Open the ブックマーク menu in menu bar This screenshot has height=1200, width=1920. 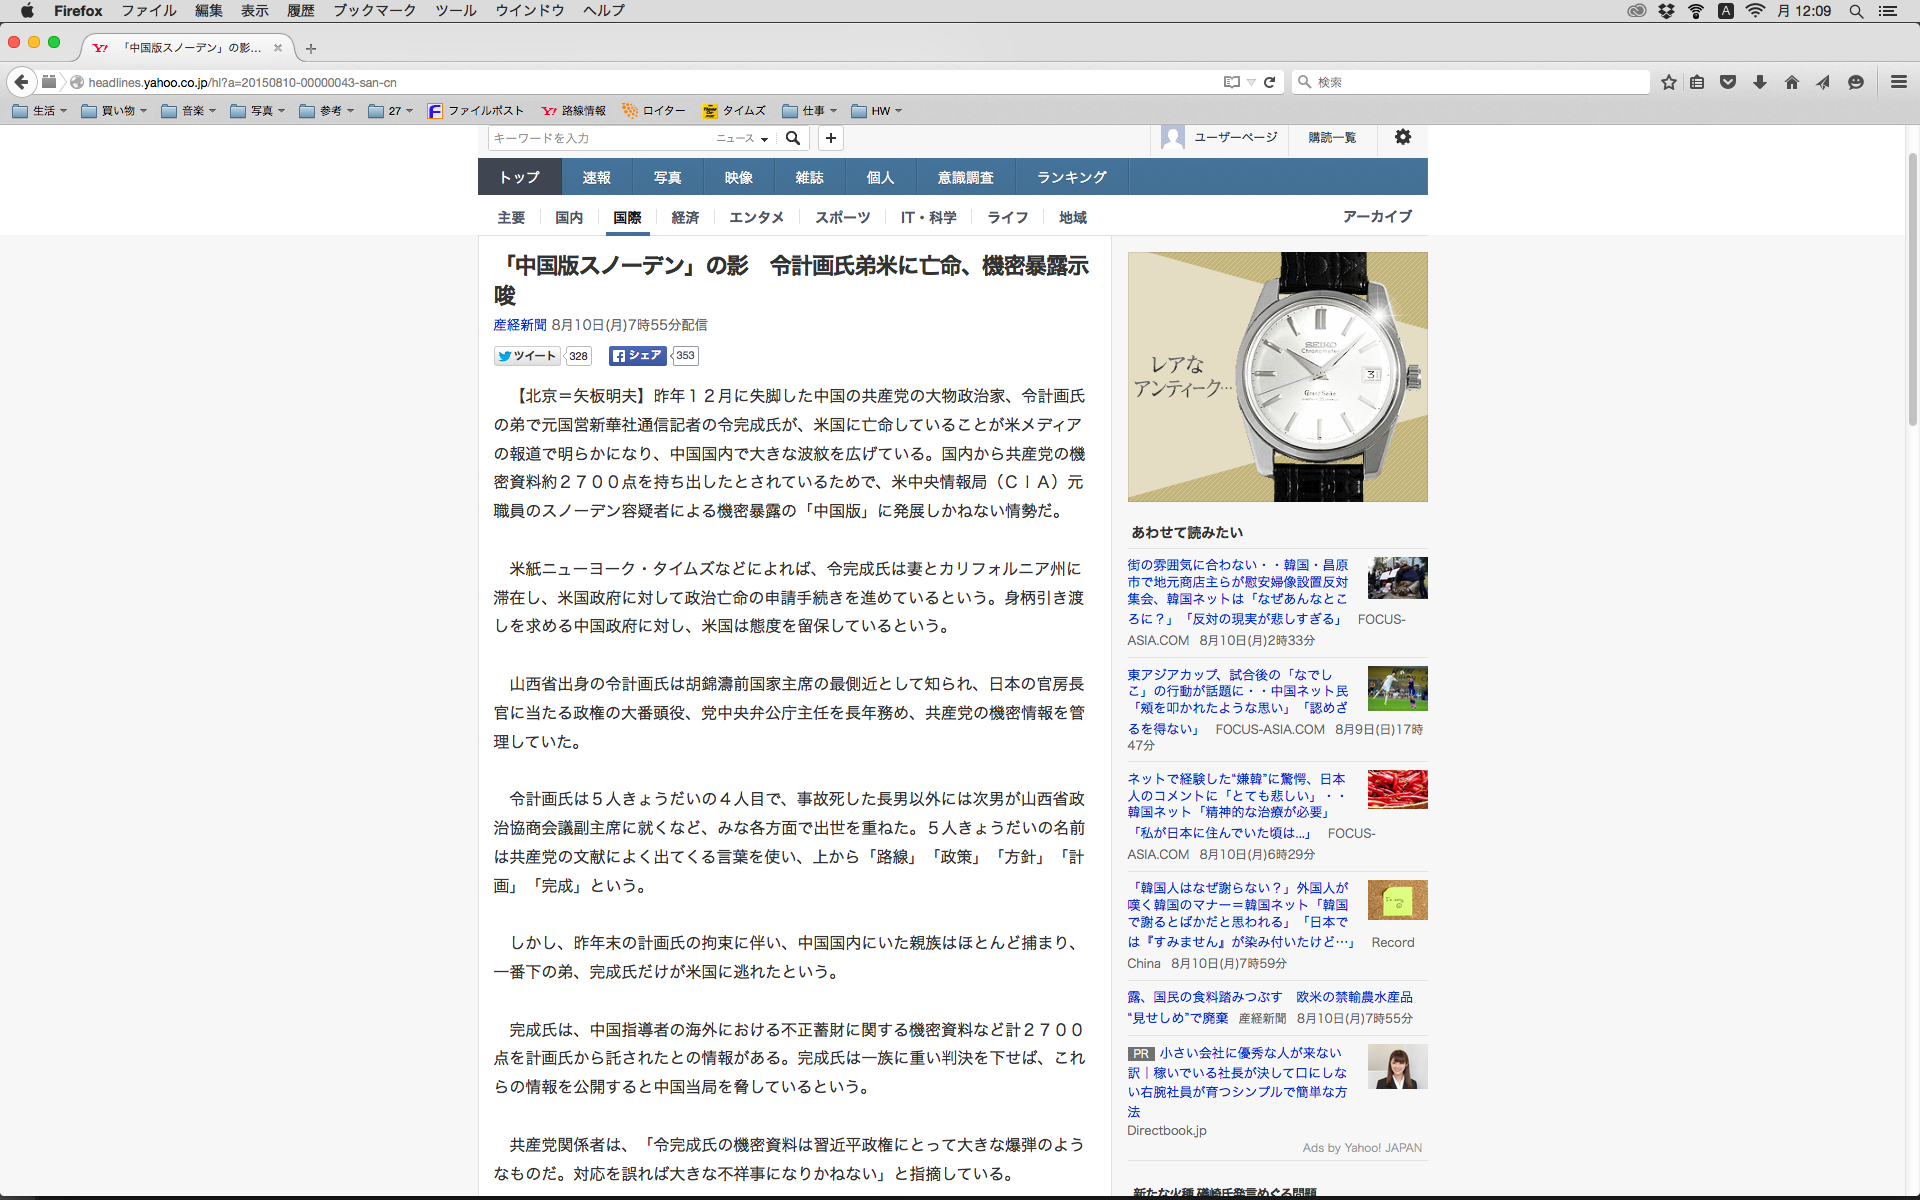(x=374, y=11)
